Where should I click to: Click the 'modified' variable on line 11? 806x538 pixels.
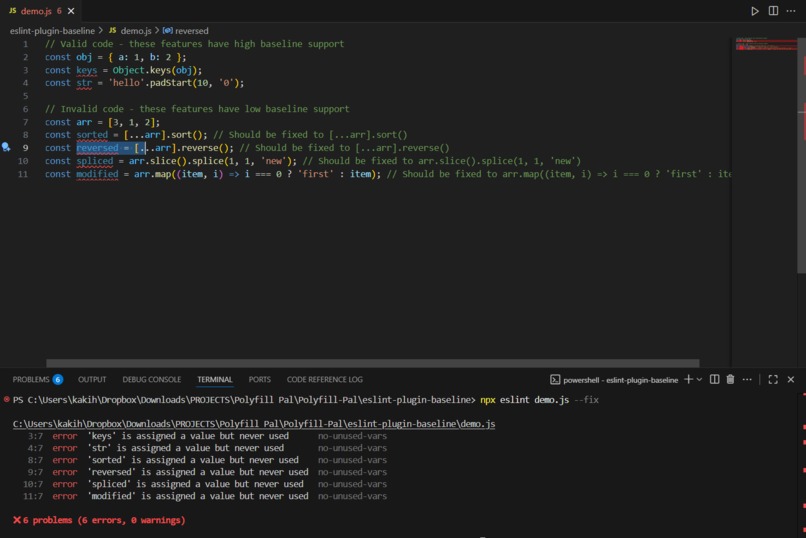point(97,174)
